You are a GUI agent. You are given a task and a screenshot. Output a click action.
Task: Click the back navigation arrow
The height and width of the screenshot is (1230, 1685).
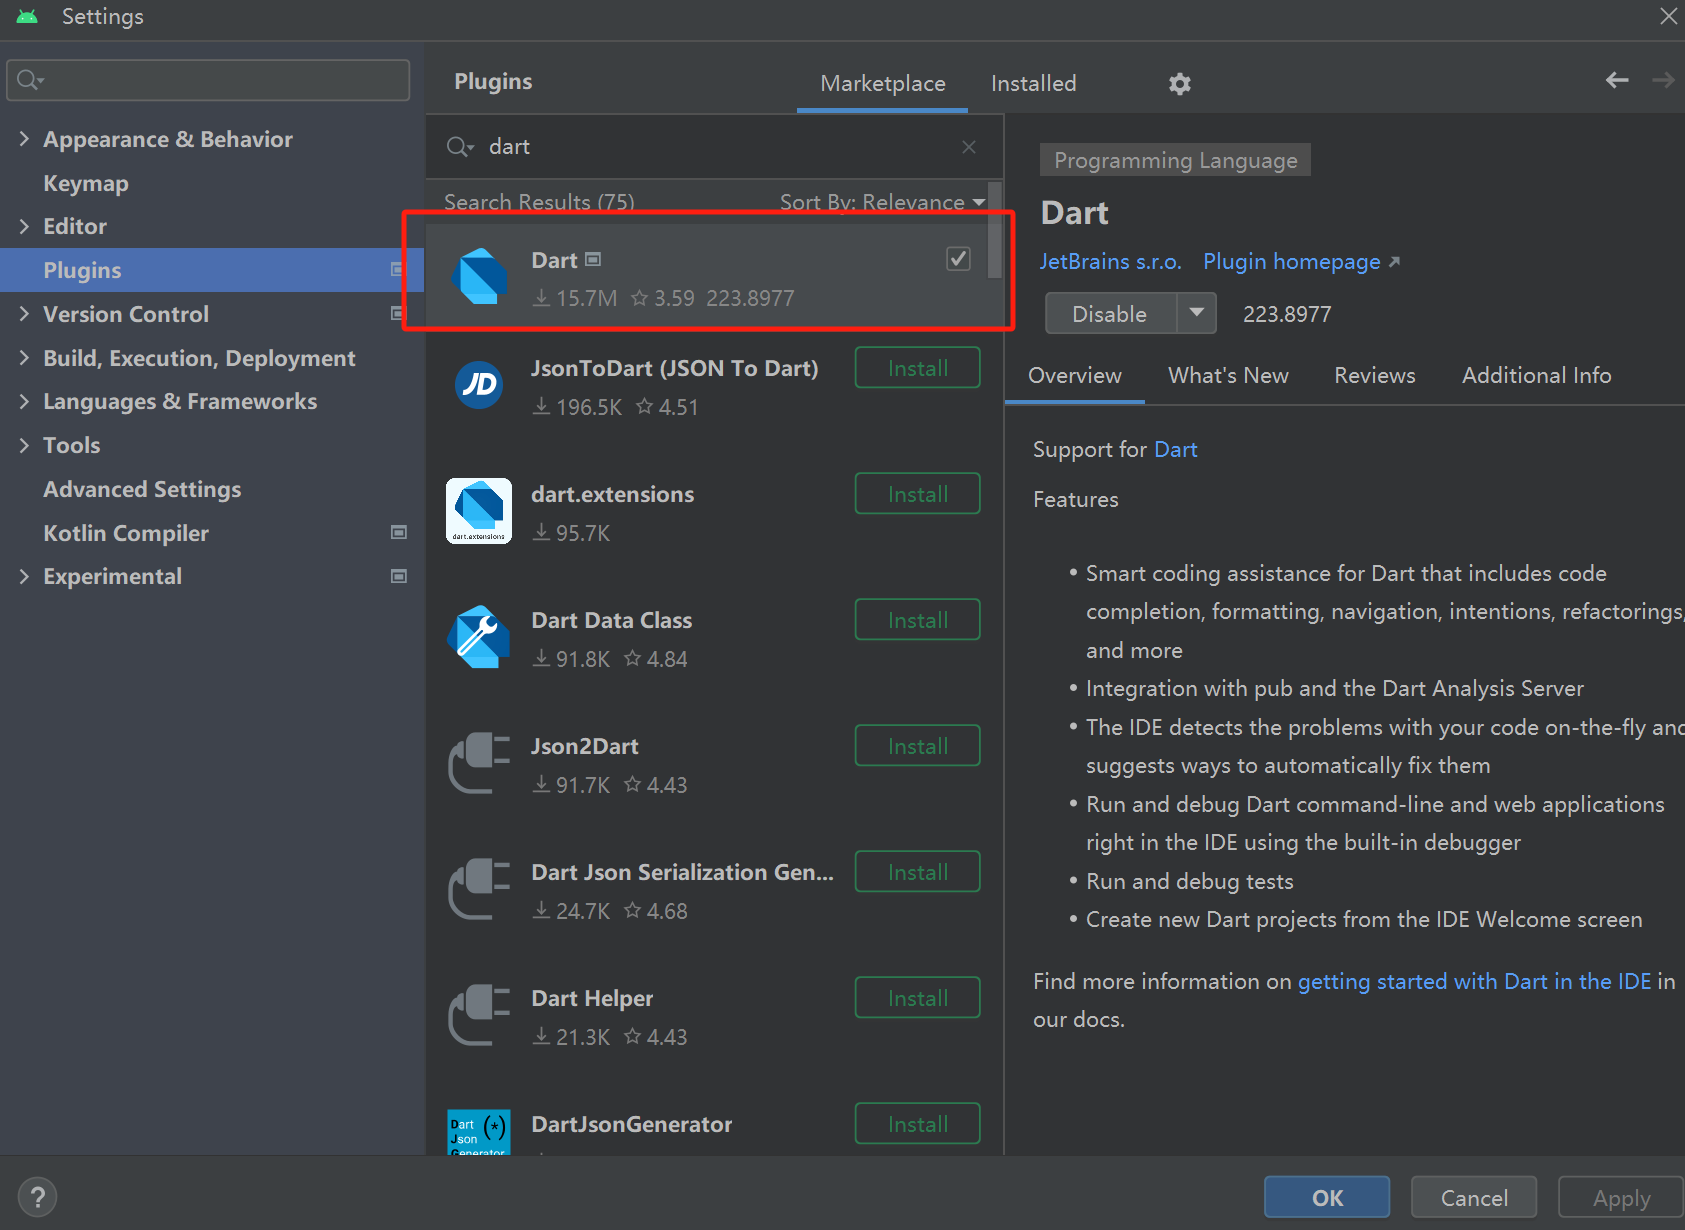tap(1617, 80)
